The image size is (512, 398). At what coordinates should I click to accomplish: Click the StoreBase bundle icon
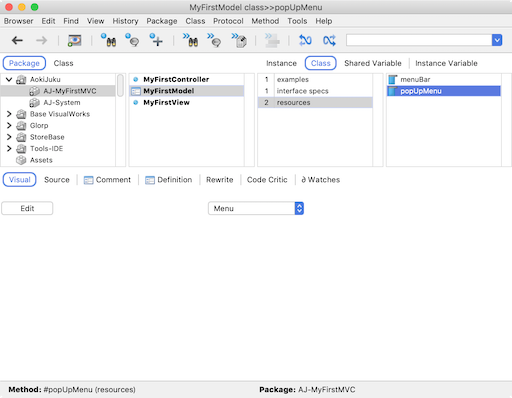[x=21, y=137]
